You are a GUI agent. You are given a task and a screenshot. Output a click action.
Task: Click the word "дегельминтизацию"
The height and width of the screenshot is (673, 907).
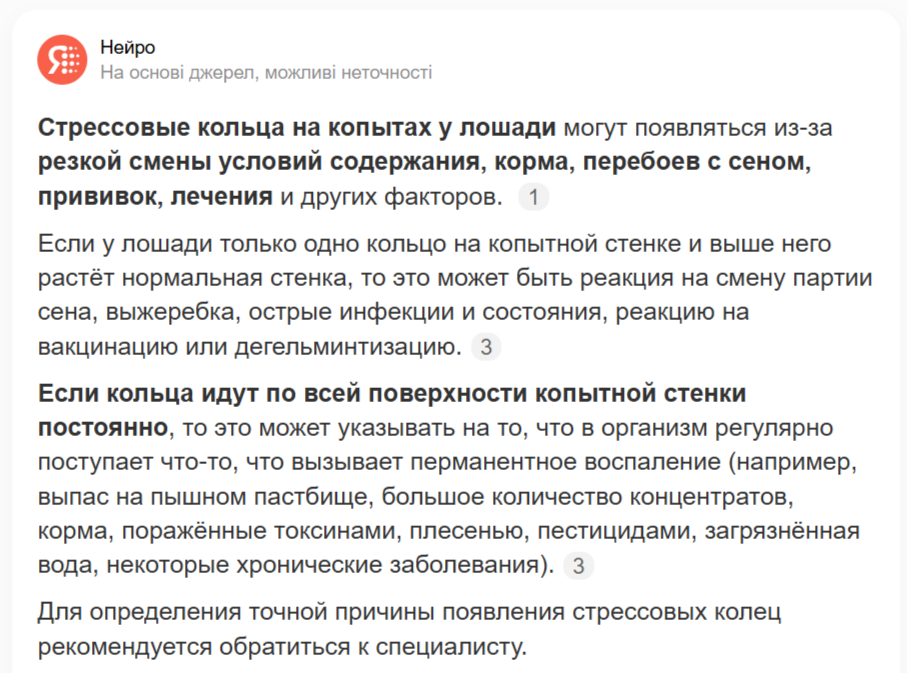(348, 347)
